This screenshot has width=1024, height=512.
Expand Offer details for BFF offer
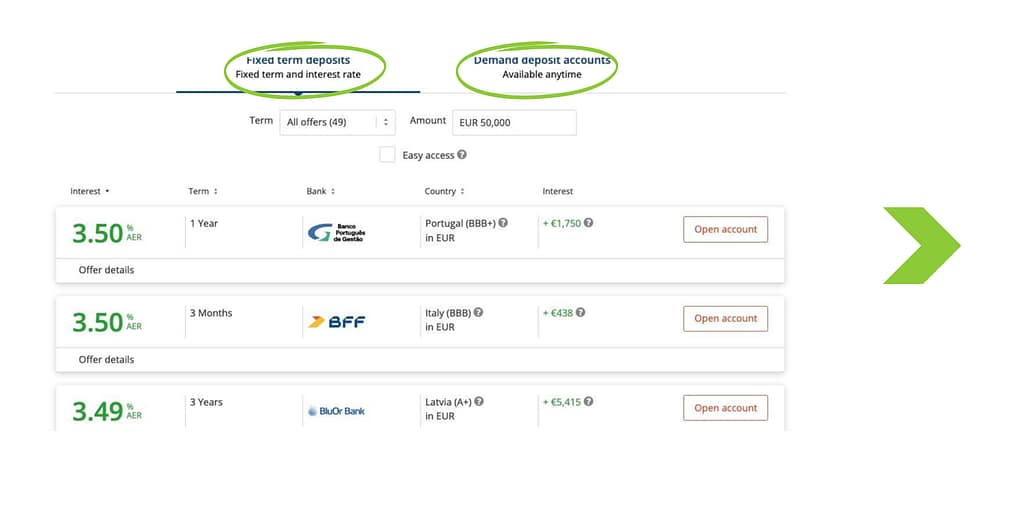106,359
